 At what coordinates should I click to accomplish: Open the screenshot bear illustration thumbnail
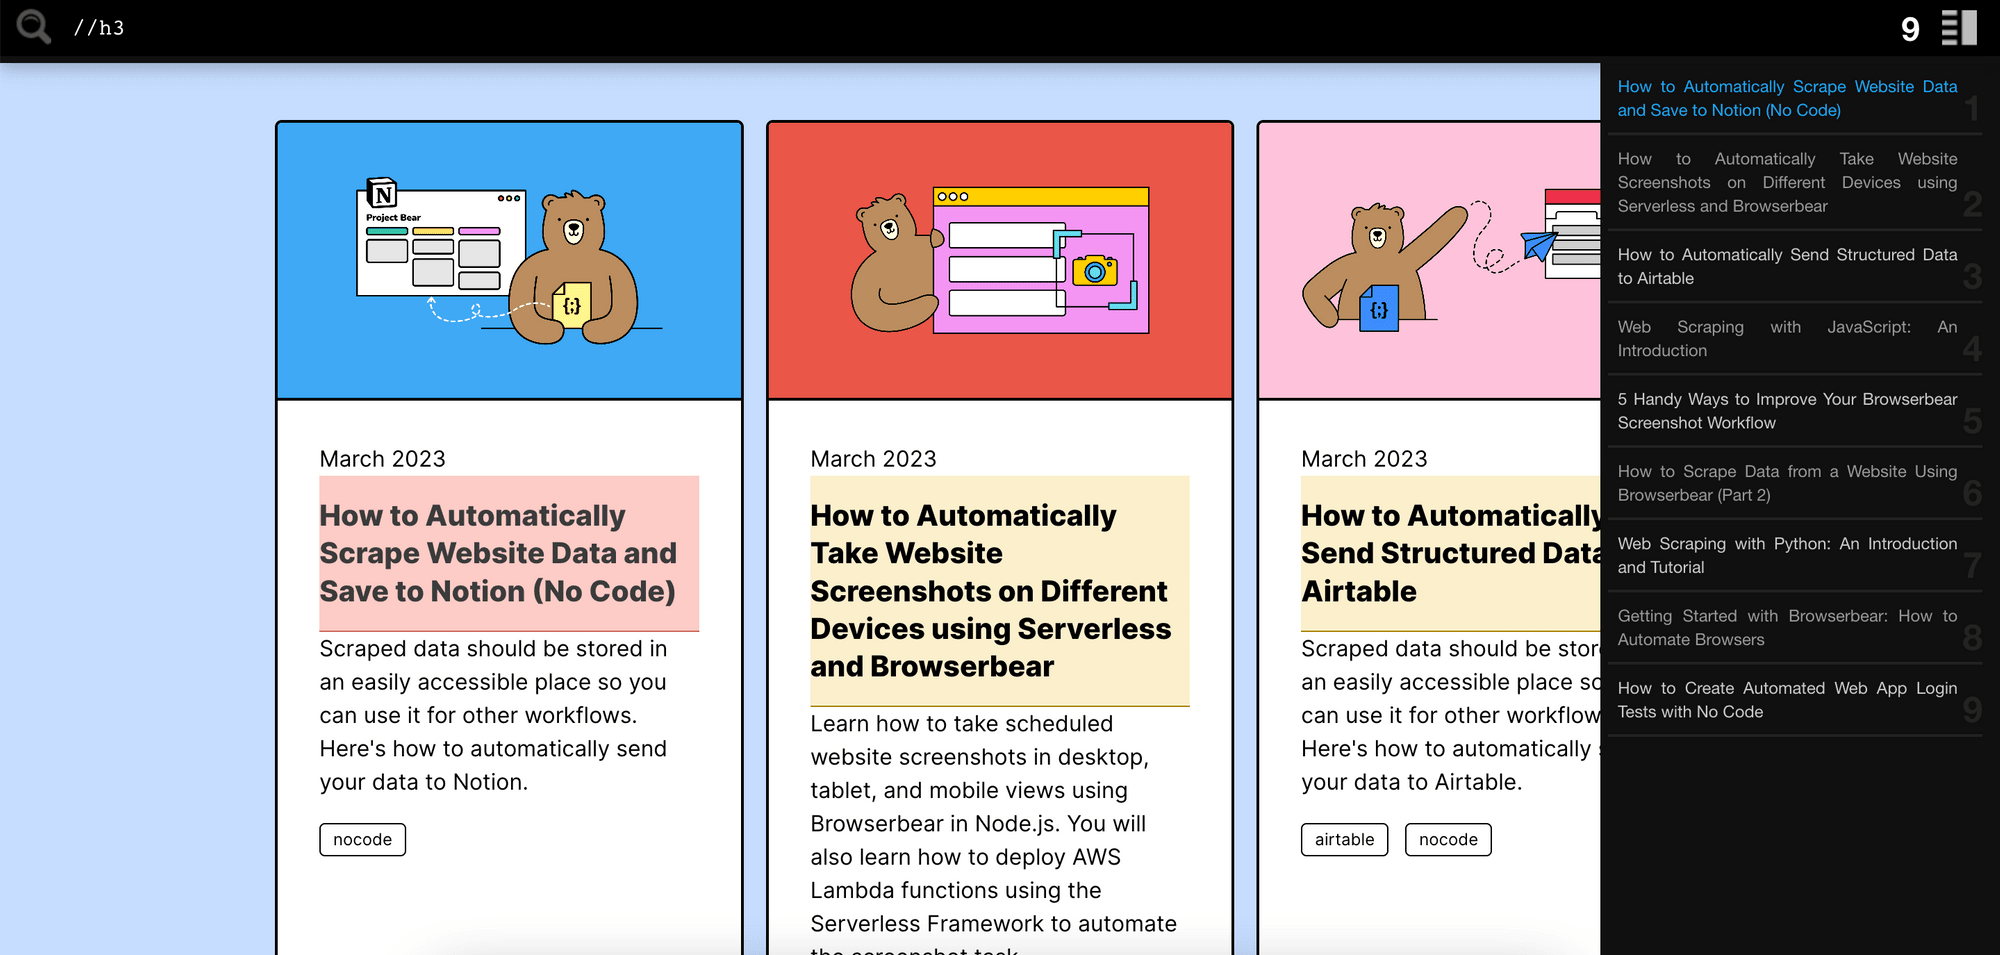point(1000,261)
